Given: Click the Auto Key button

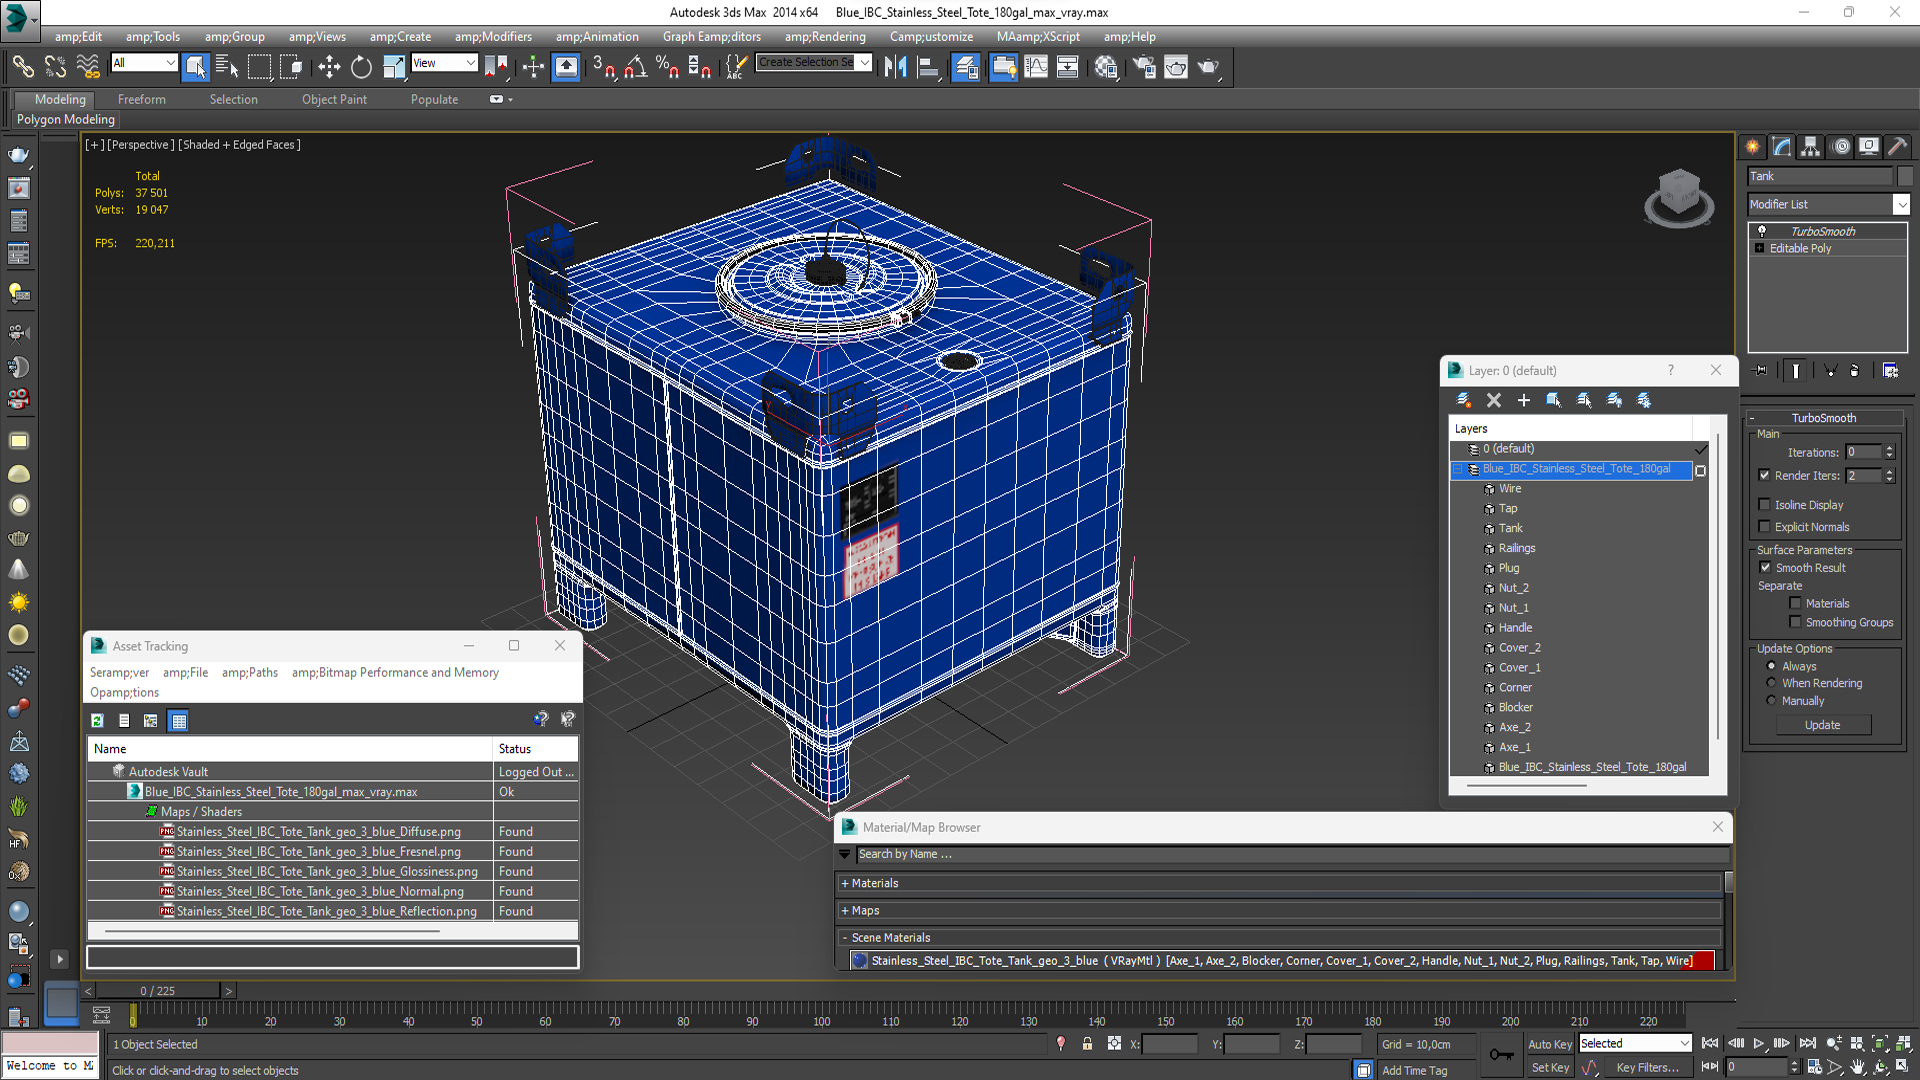Looking at the screenshot, I should (1549, 1044).
